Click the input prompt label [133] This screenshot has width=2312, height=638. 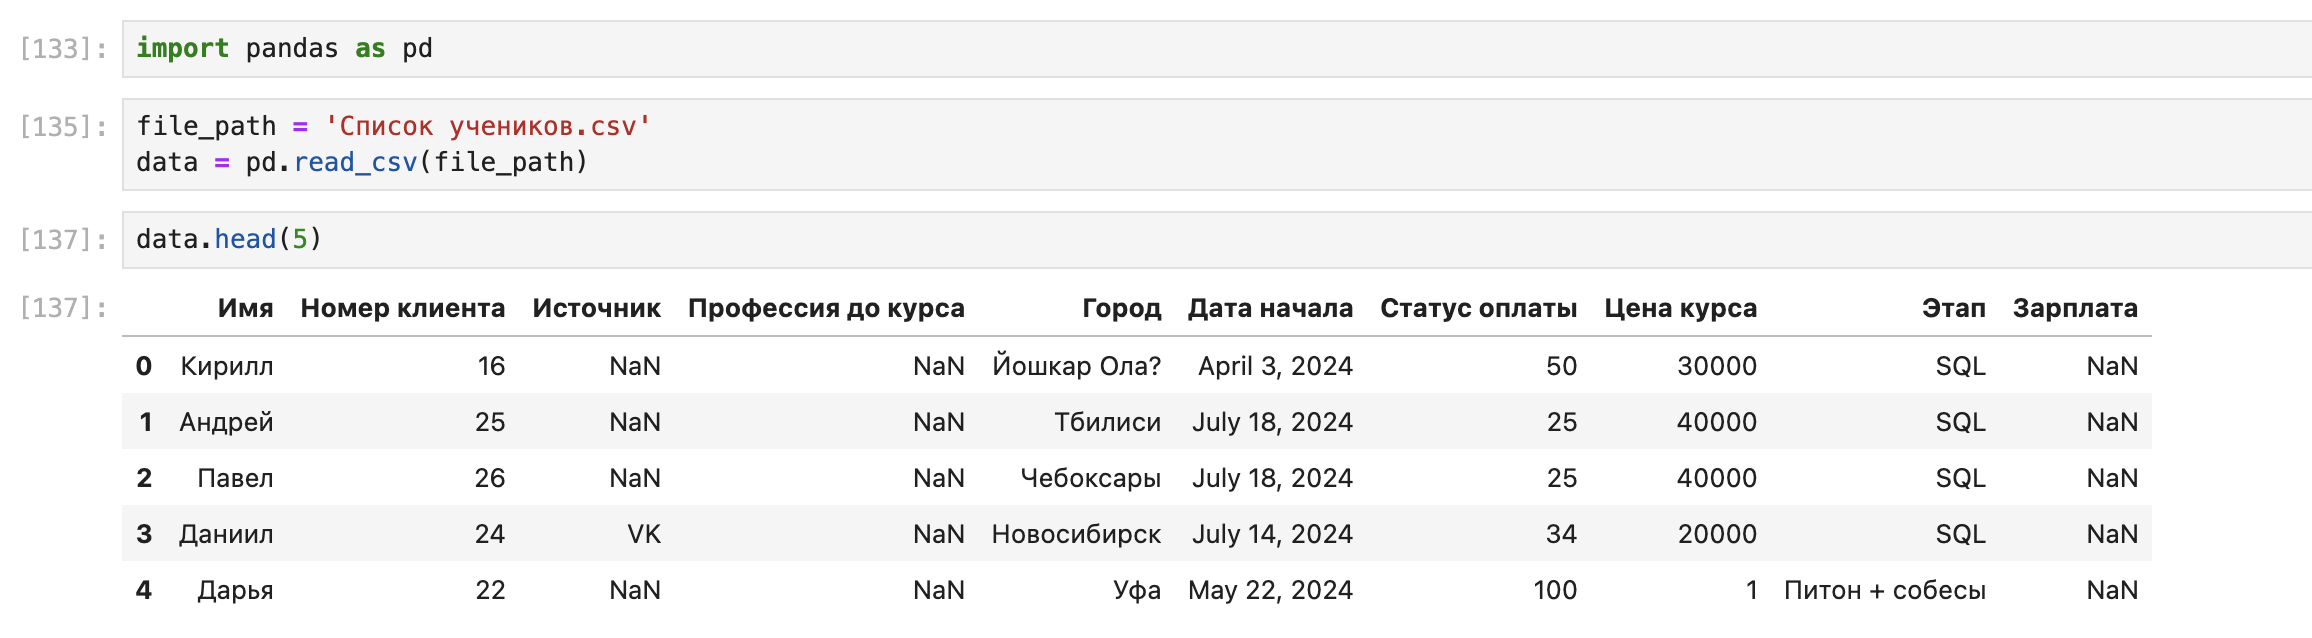pos(63,48)
